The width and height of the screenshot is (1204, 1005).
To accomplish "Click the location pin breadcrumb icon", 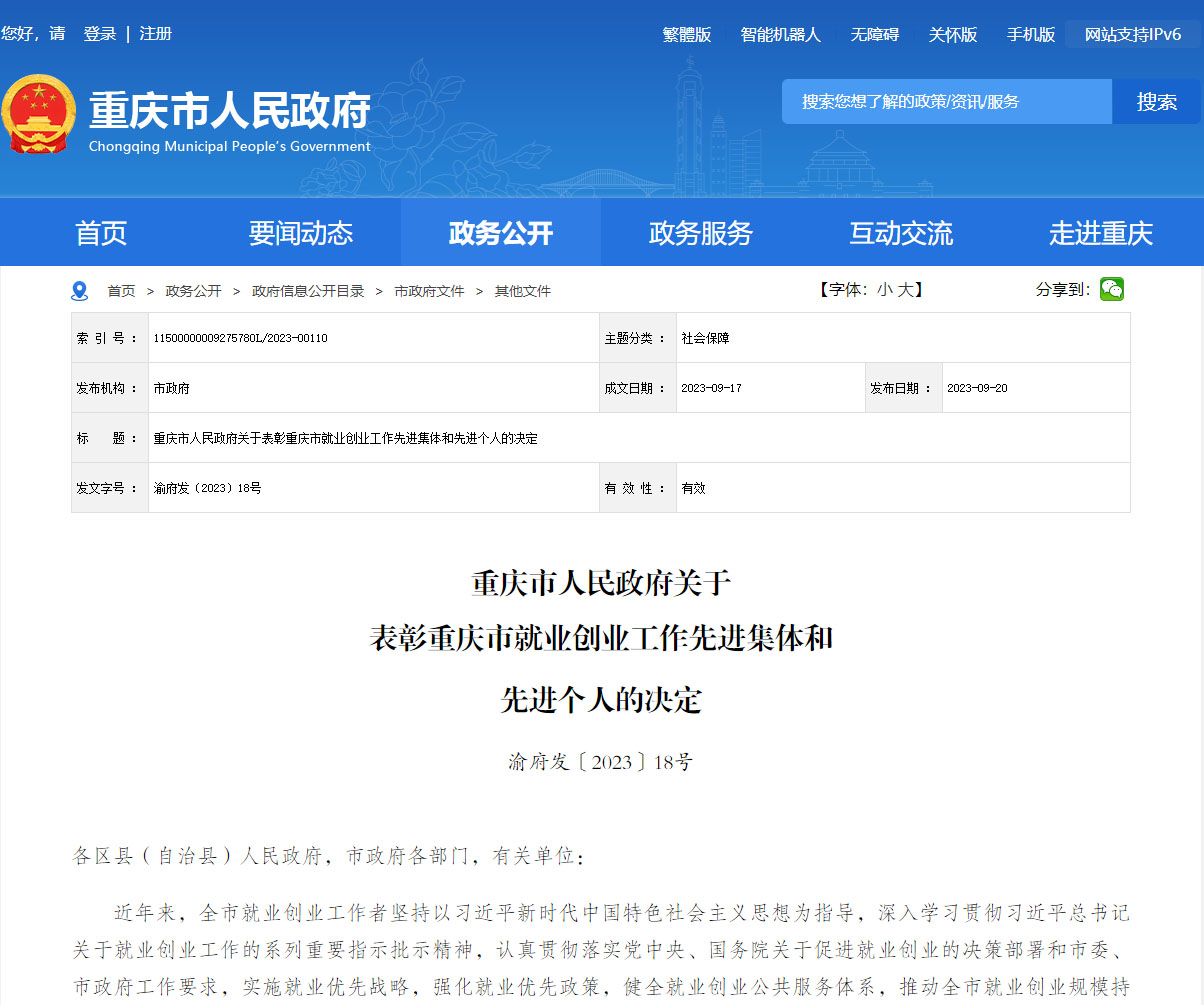I will (80, 291).
